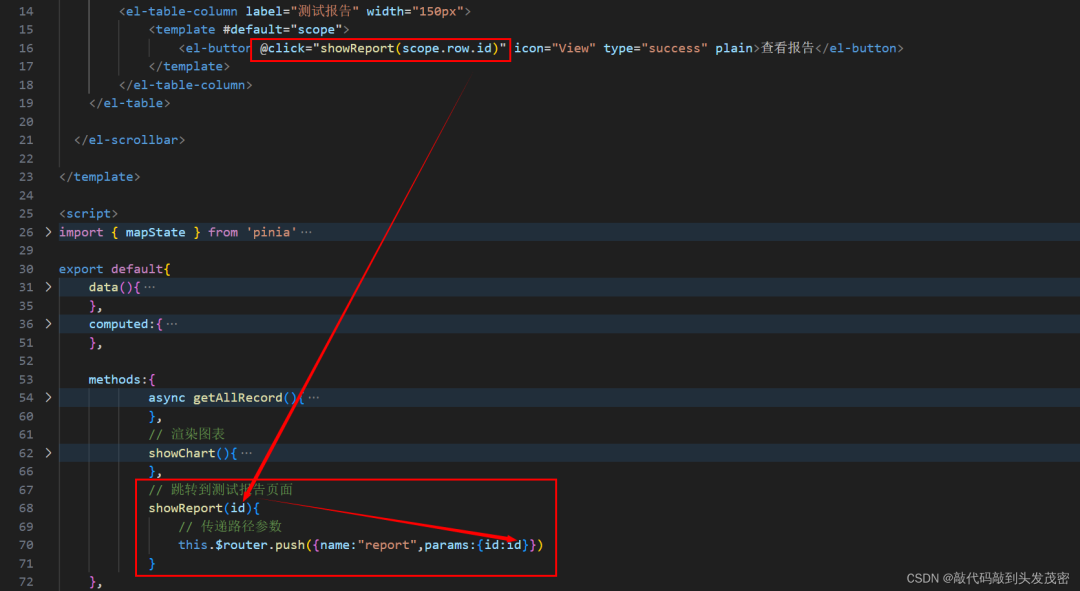Click the closing </el-table> tag
Screen dimensions: 1080x591
pyautogui.click(x=129, y=103)
